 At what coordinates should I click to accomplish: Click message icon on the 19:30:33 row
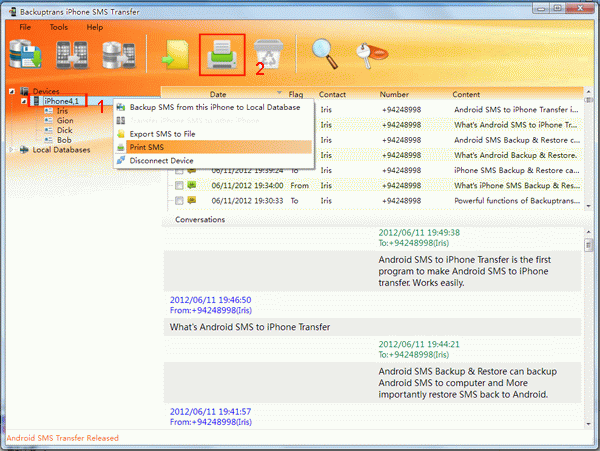click(x=192, y=200)
